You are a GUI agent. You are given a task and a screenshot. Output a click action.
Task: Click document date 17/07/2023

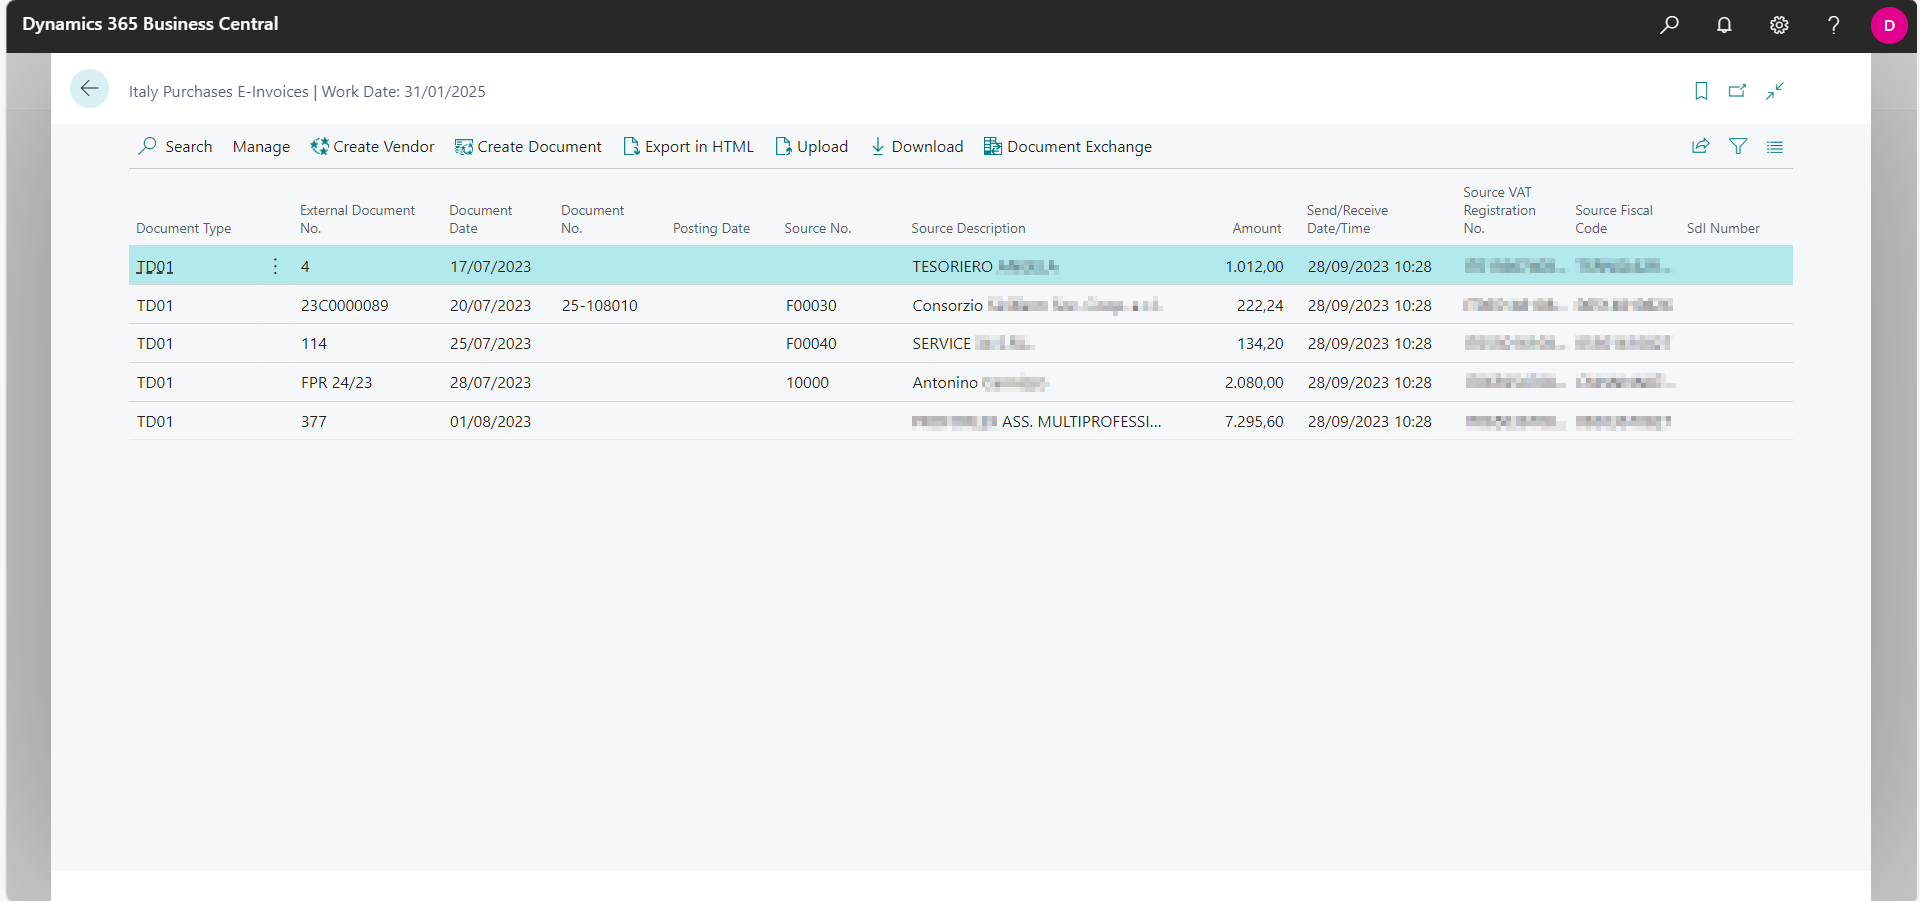coord(490,266)
